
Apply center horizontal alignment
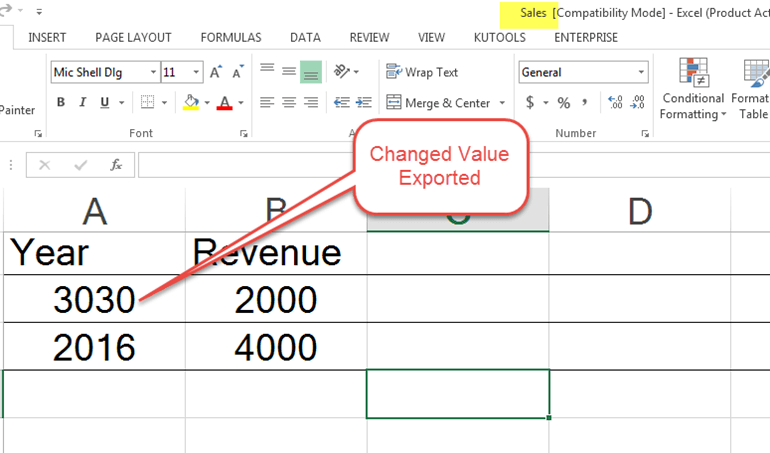click(x=288, y=102)
